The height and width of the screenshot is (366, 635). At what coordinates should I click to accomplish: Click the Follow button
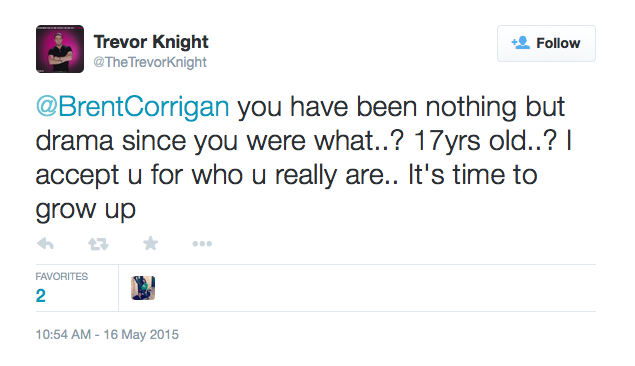[x=546, y=43]
